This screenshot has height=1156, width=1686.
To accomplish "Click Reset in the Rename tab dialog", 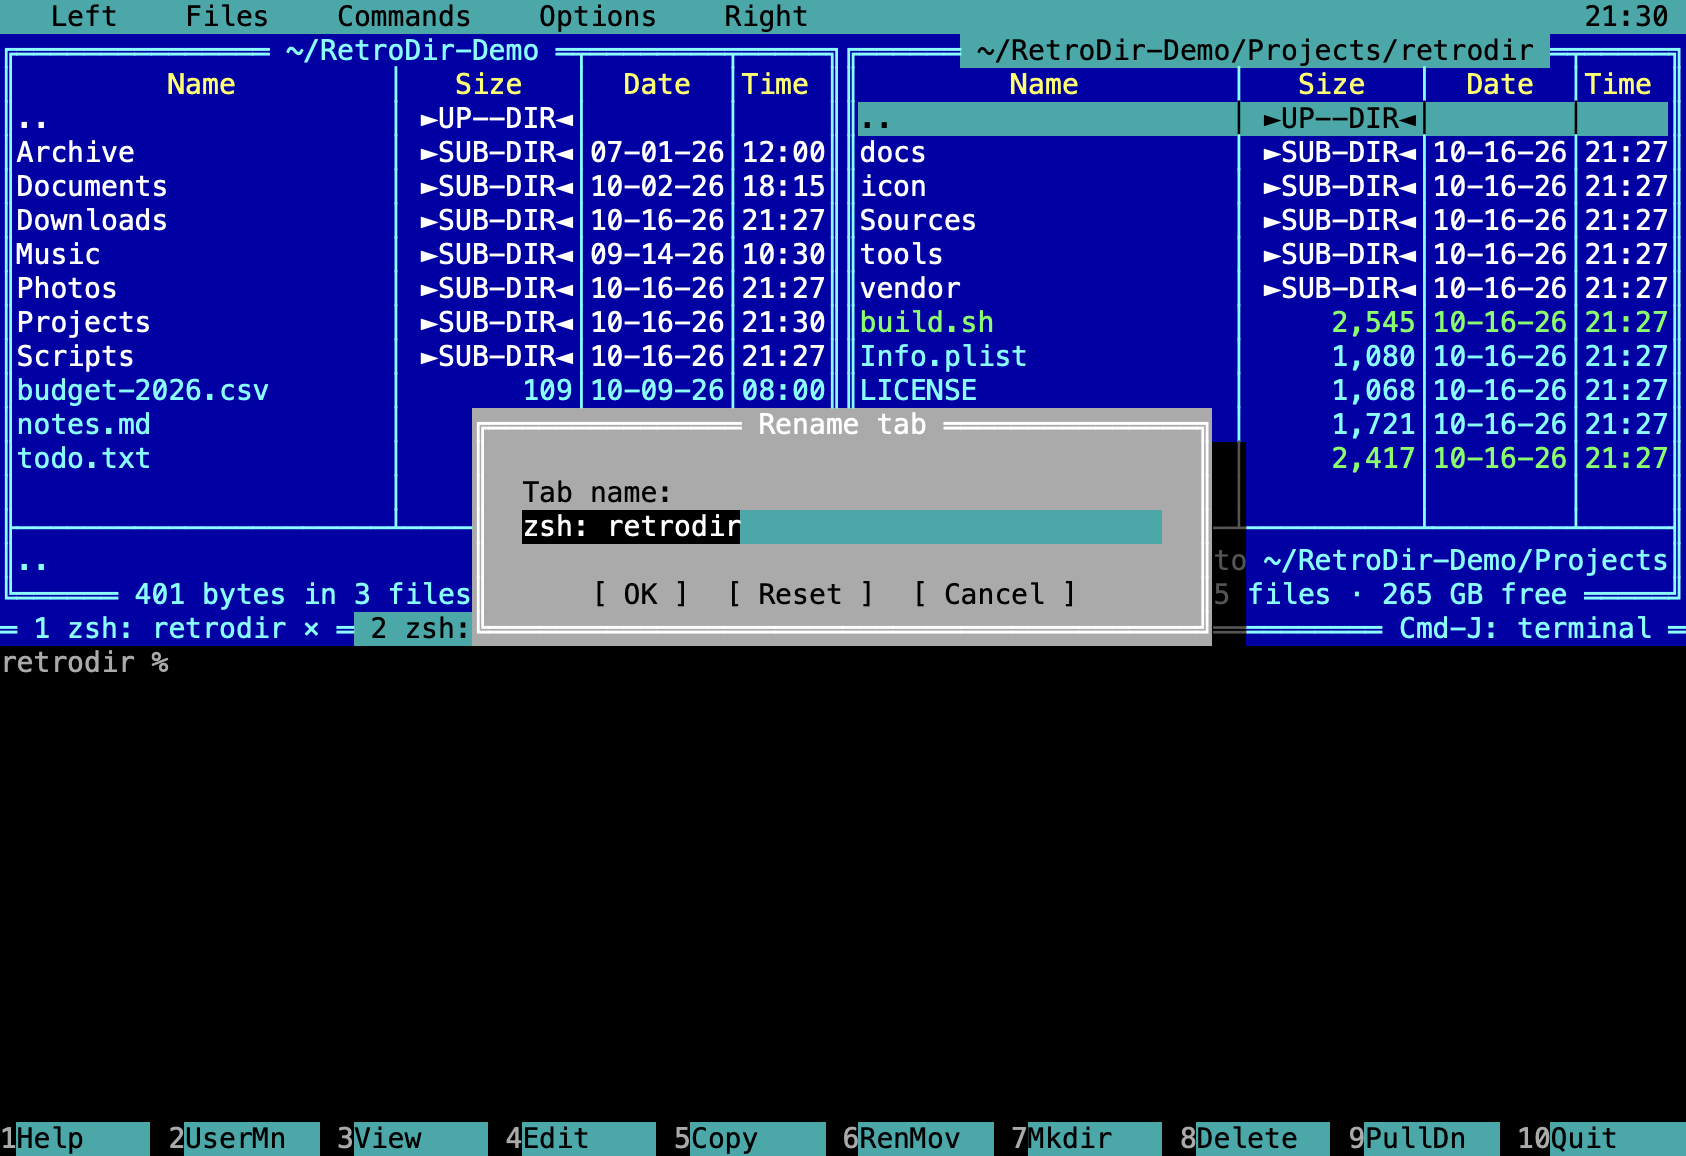I will pyautogui.click(x=800, y=595).
